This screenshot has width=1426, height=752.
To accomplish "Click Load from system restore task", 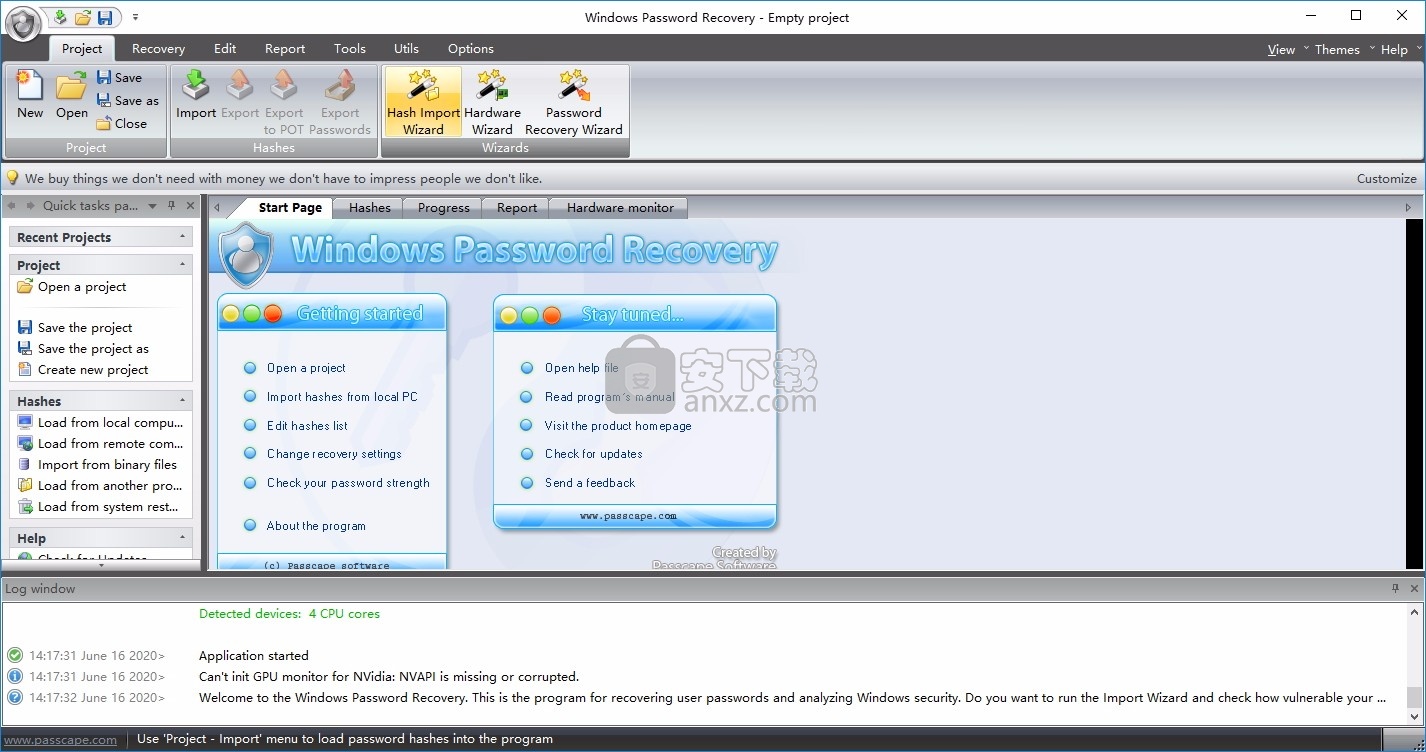I will tap(99, 506).
